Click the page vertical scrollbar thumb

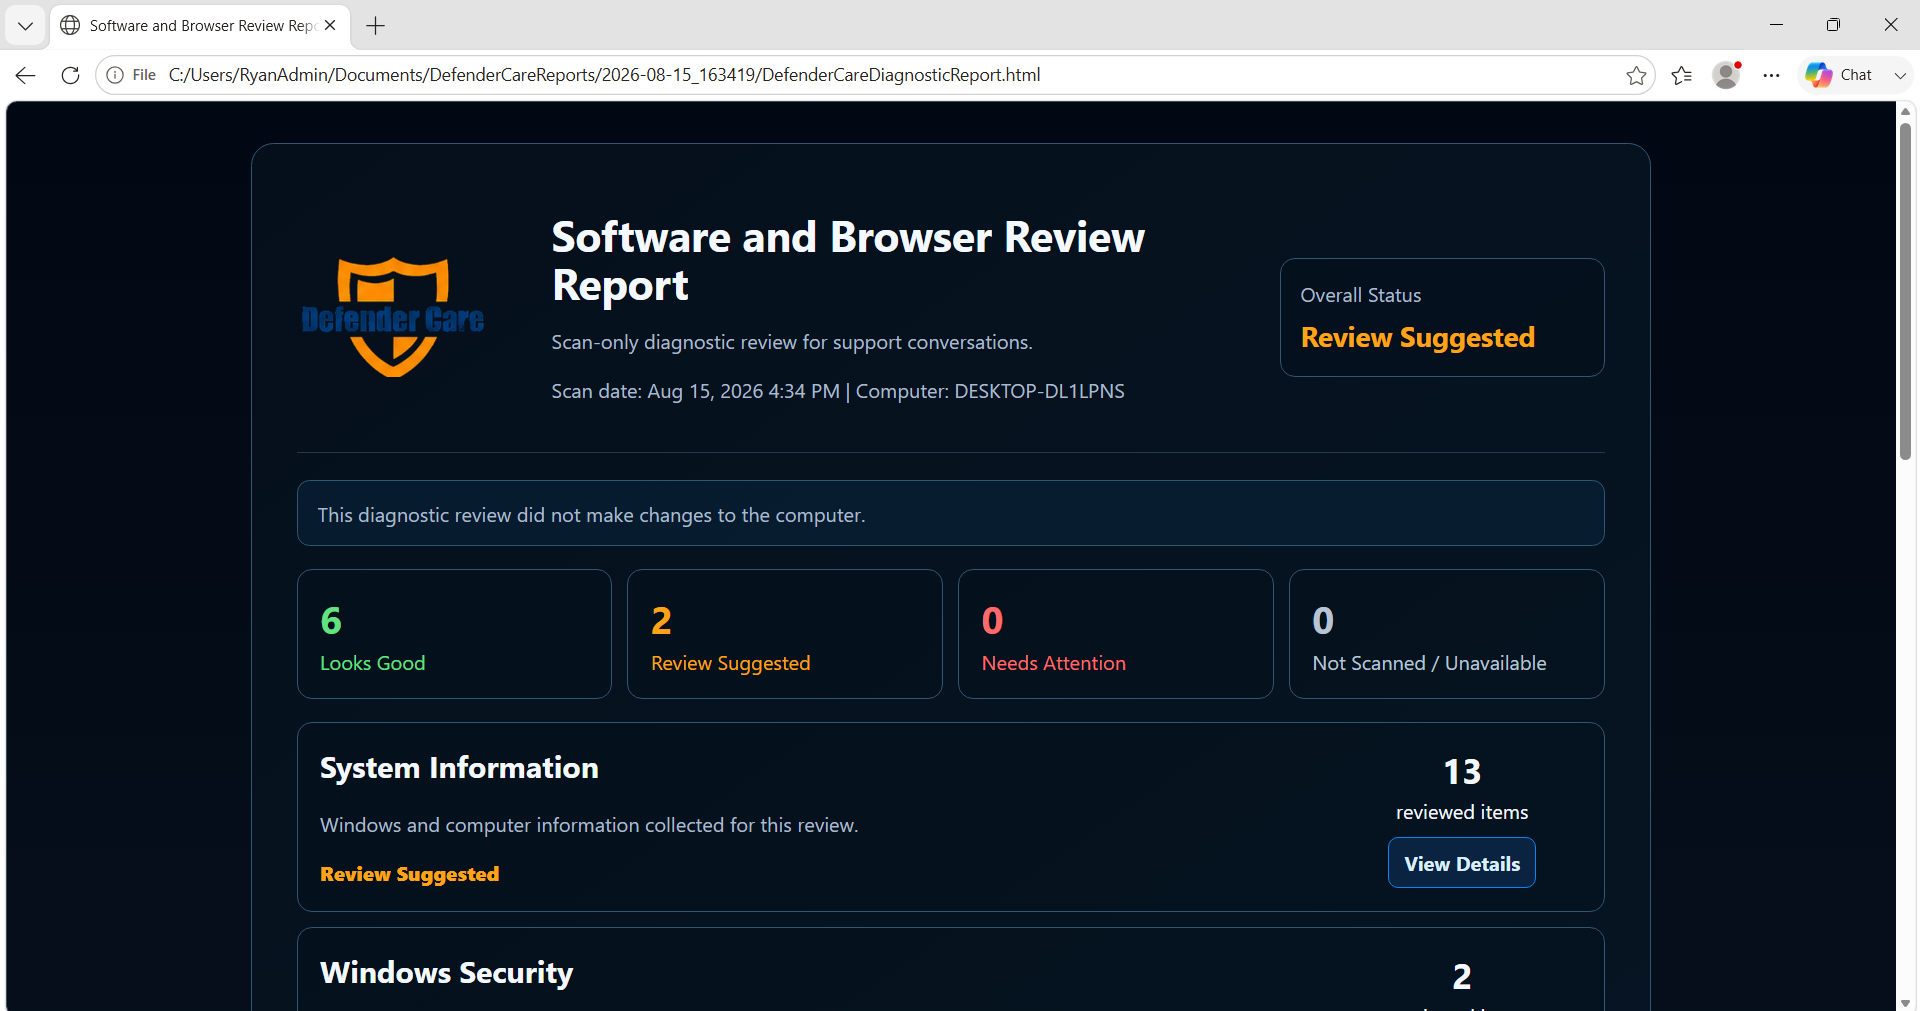(1906, 290)
